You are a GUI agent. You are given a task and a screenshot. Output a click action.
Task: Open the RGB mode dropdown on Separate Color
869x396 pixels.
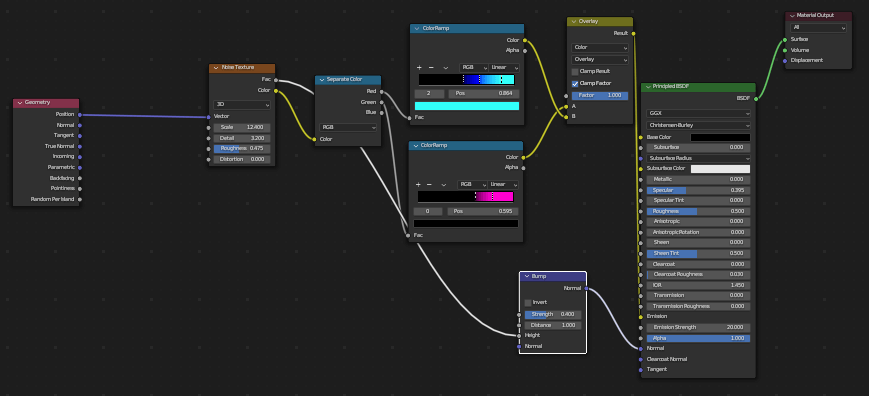click(348, 127)
